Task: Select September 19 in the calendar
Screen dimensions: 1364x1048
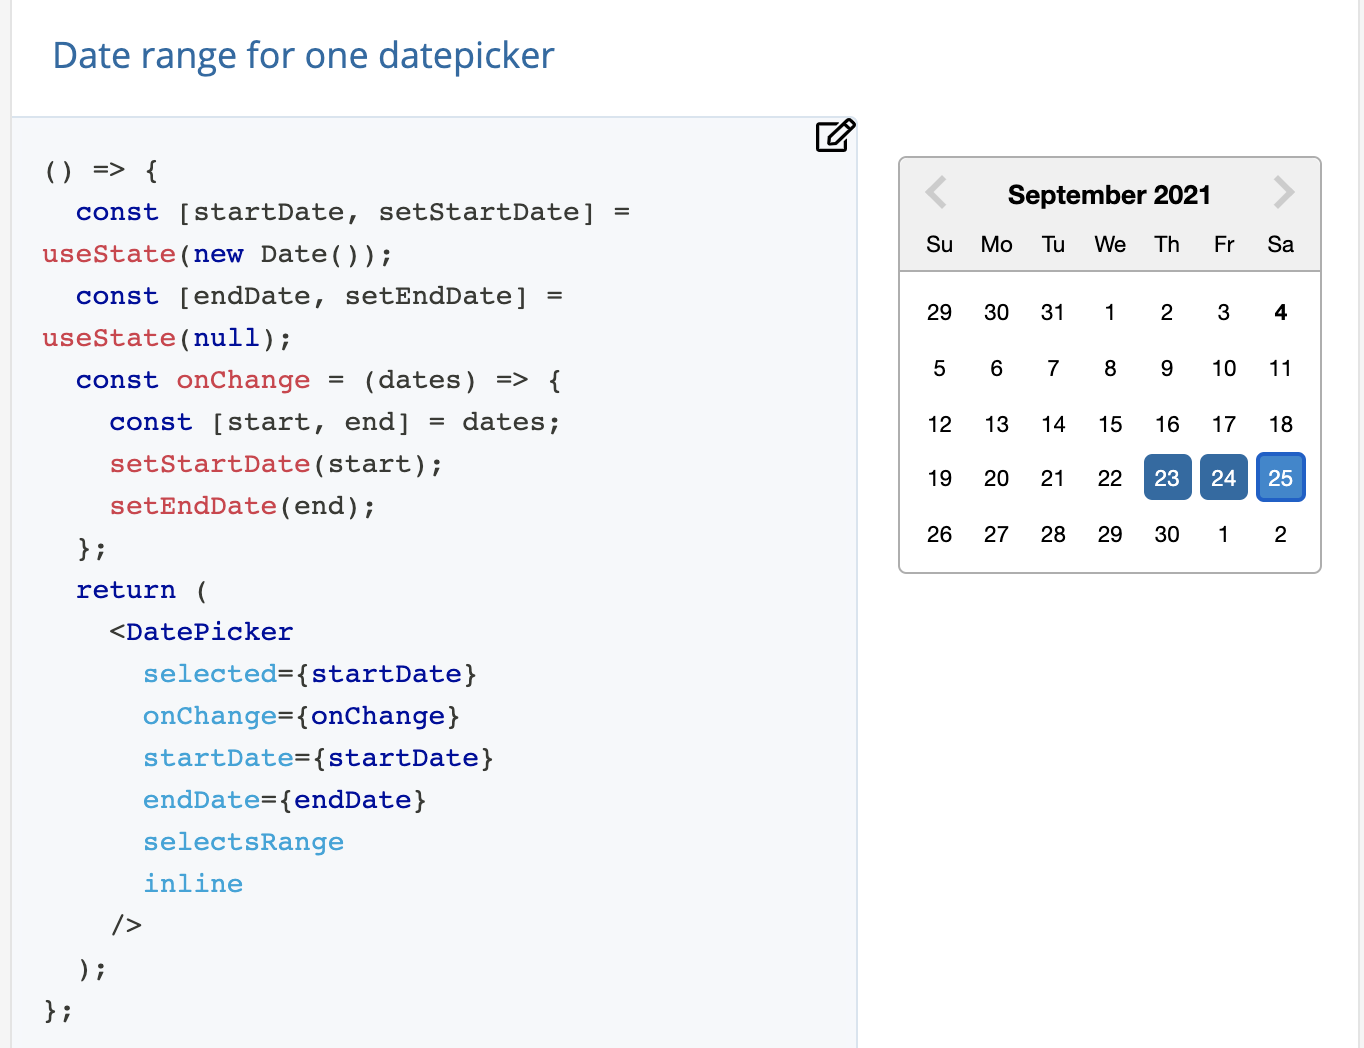Action: tap(939, 477)
